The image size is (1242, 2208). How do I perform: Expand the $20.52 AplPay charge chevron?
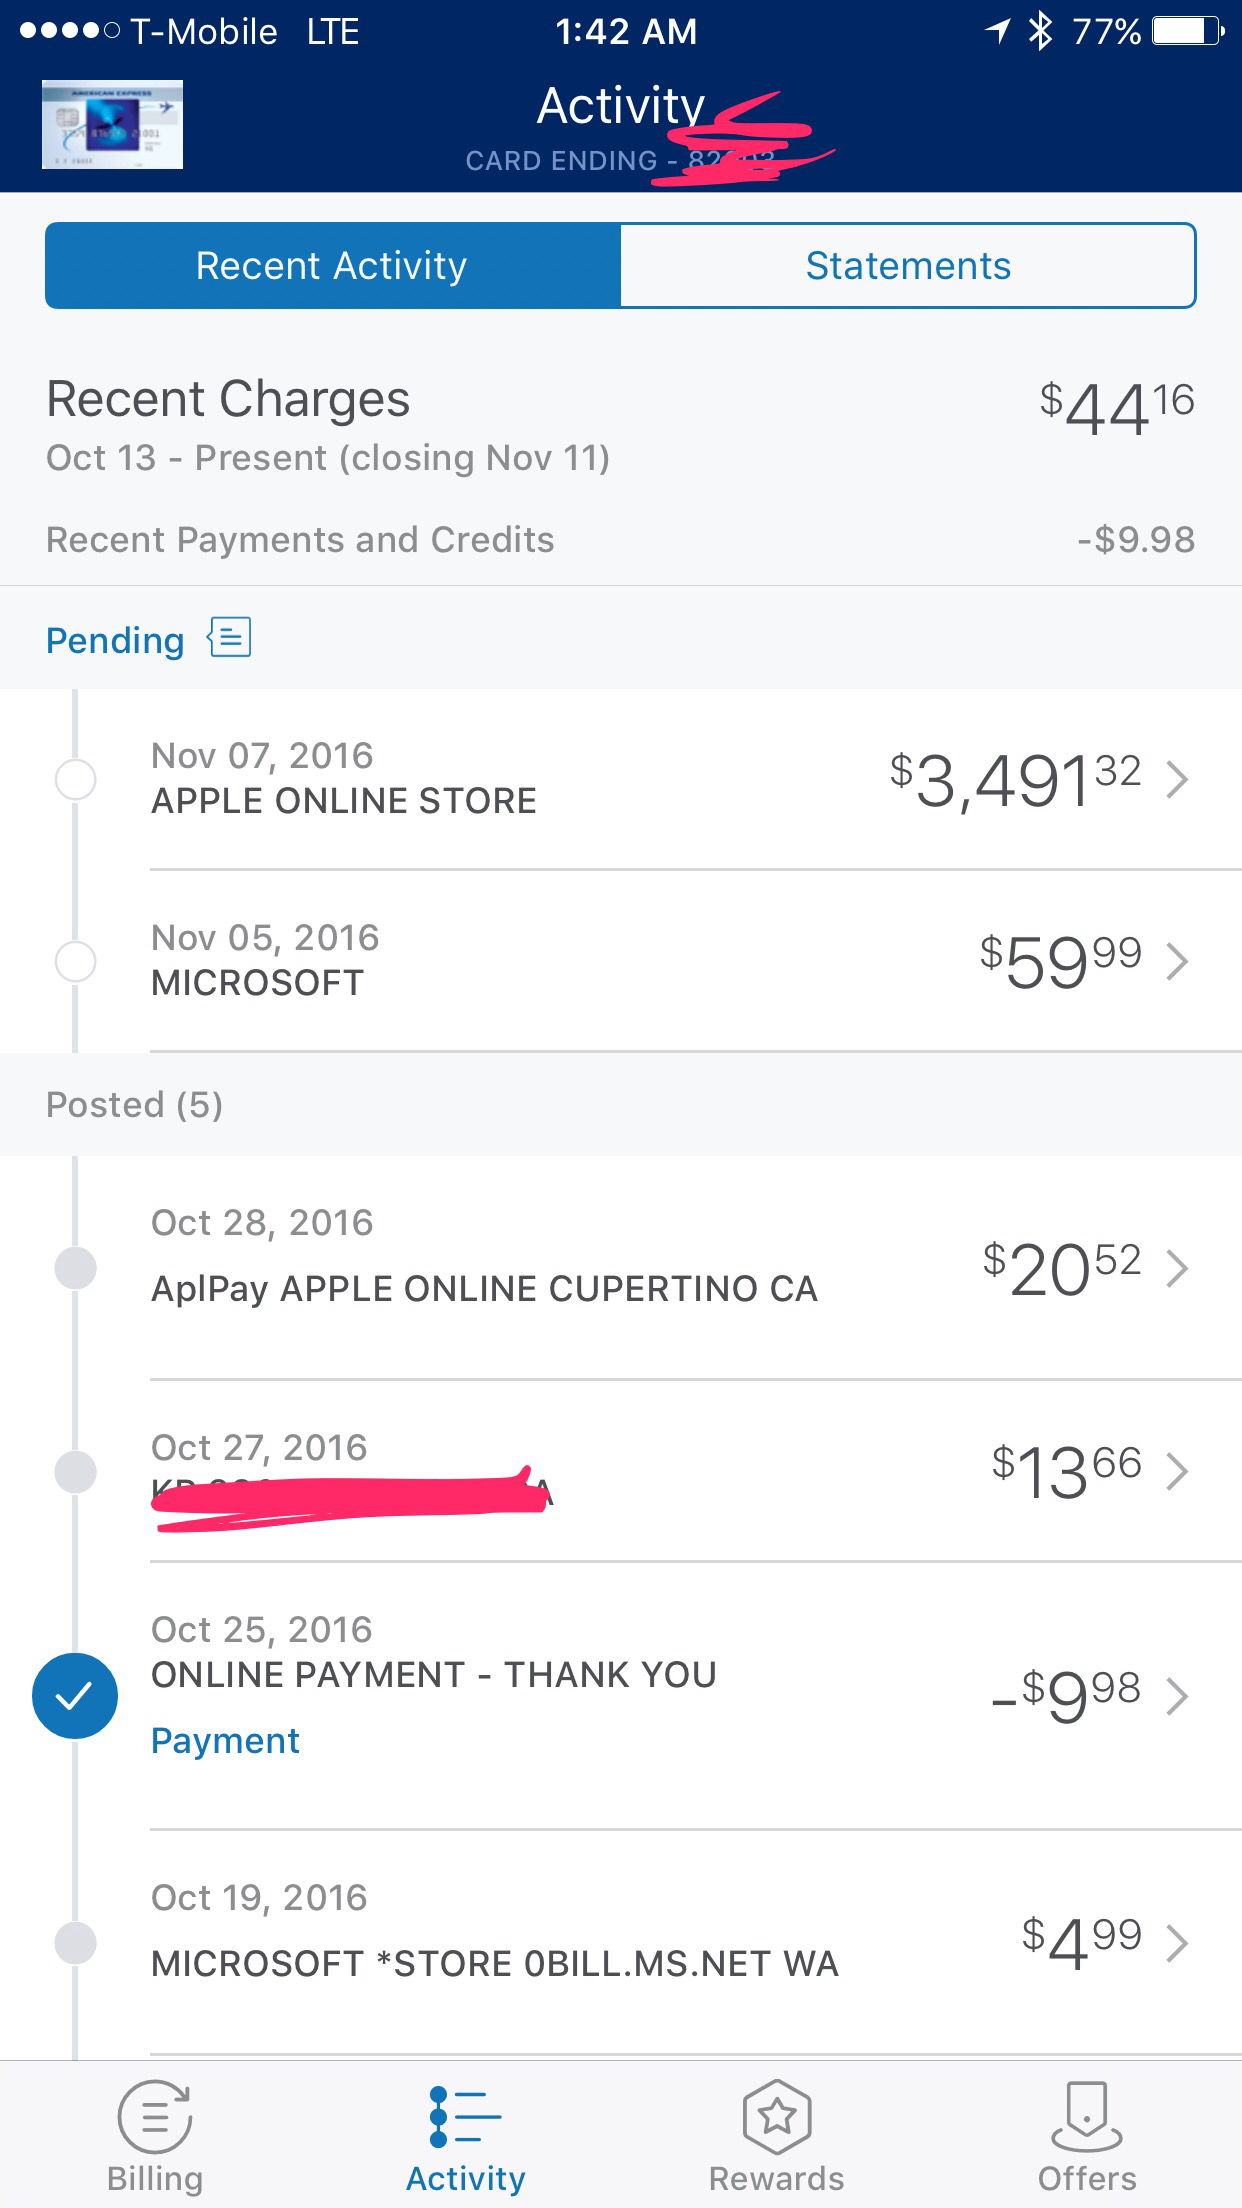click(1178, 1268)
